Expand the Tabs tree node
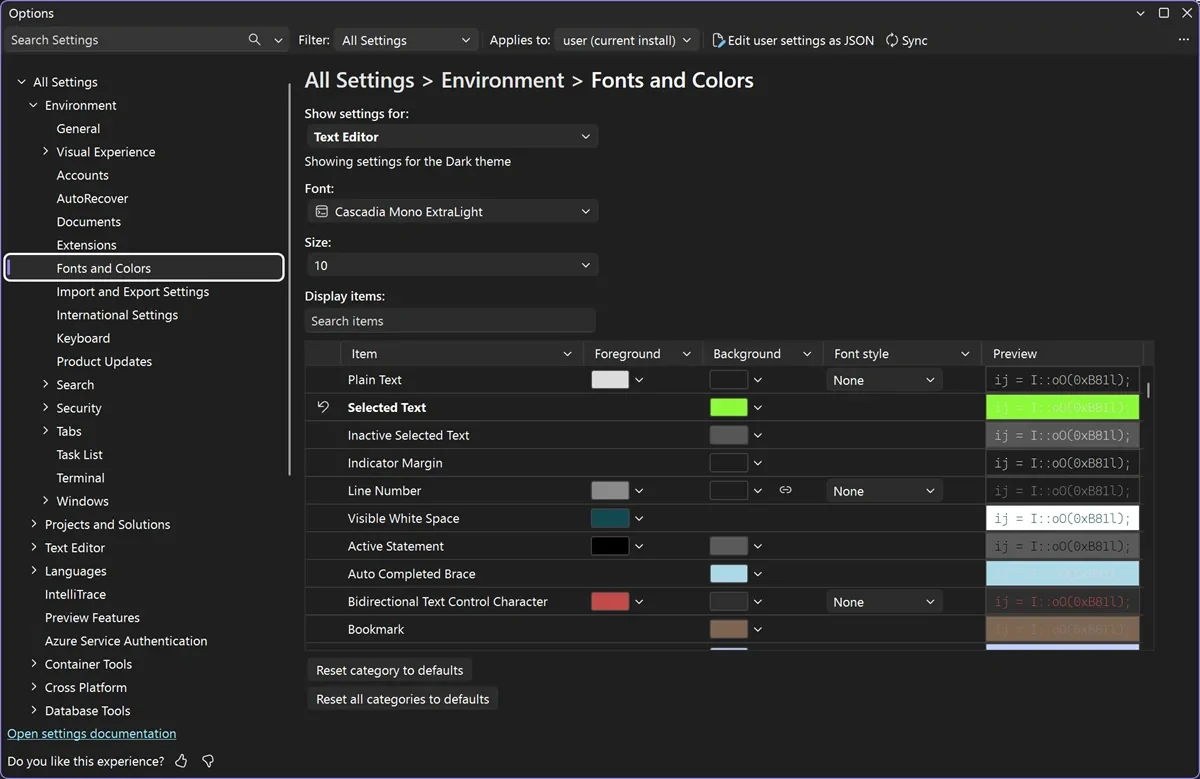The image size is (1200, 779). [x=46, y=431]
